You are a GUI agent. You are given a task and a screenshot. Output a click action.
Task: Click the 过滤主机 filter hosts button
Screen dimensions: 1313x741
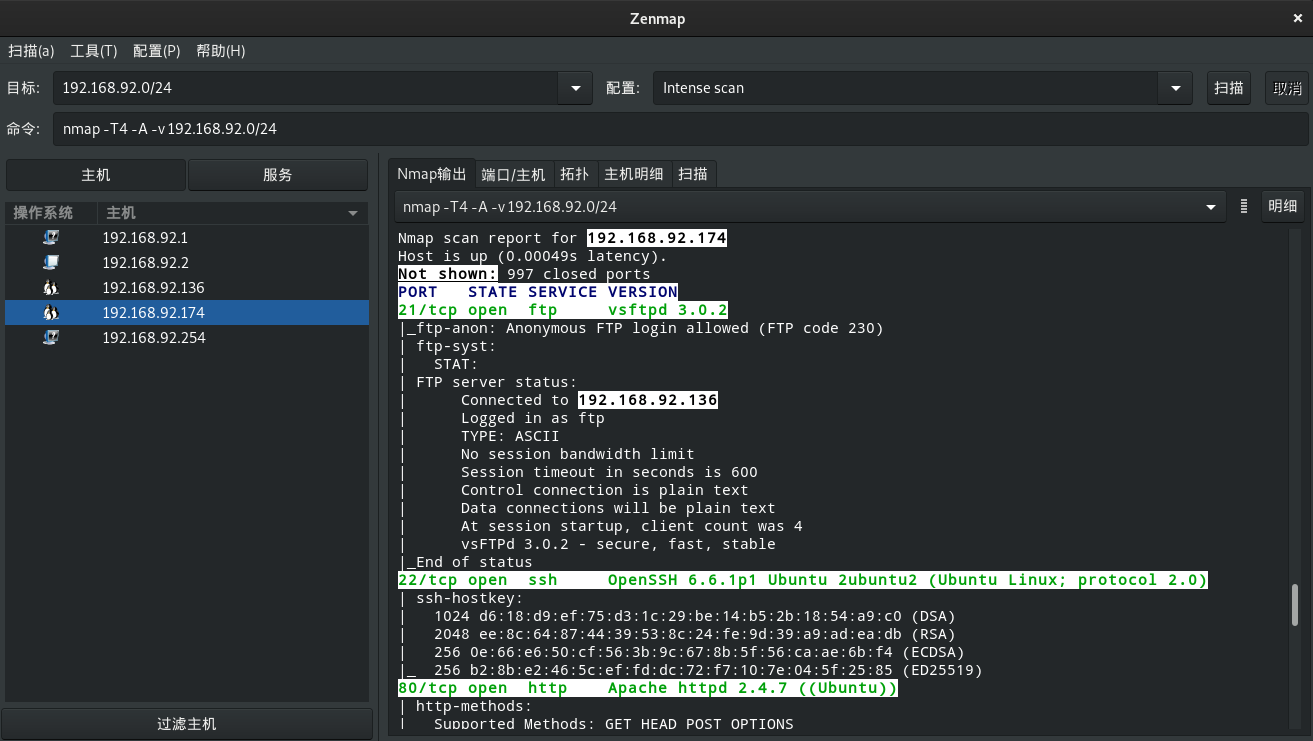point(186,723)
